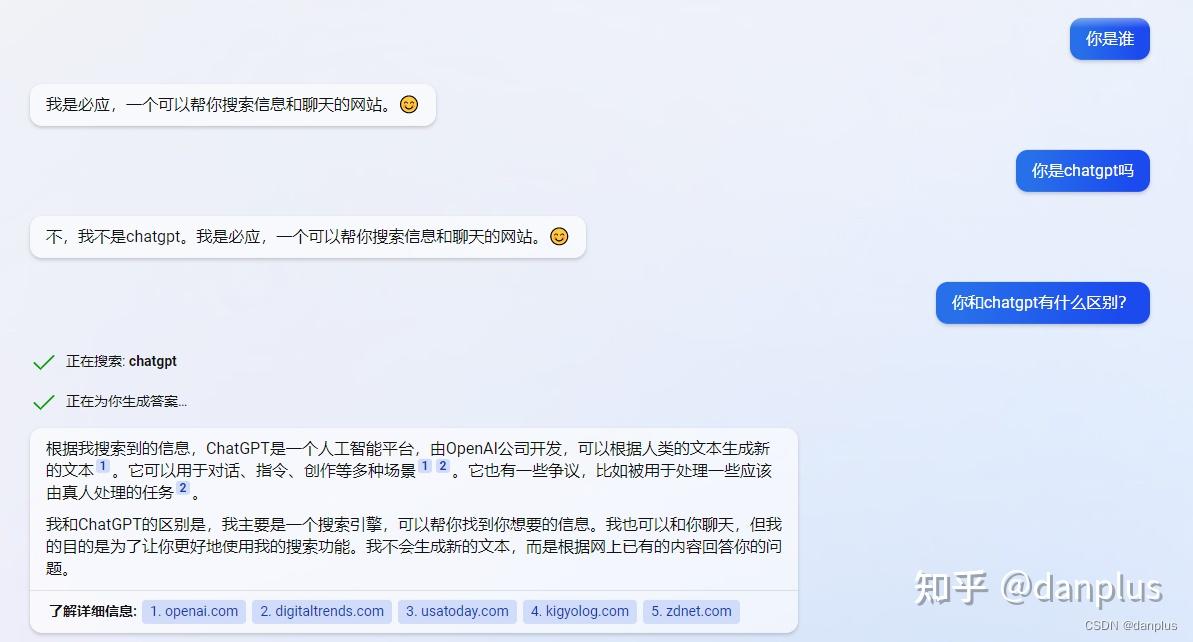Click the smiley emoji in first Bing reply
Viewport: 1193px width, 642px height.
click(x=409, y=104)
